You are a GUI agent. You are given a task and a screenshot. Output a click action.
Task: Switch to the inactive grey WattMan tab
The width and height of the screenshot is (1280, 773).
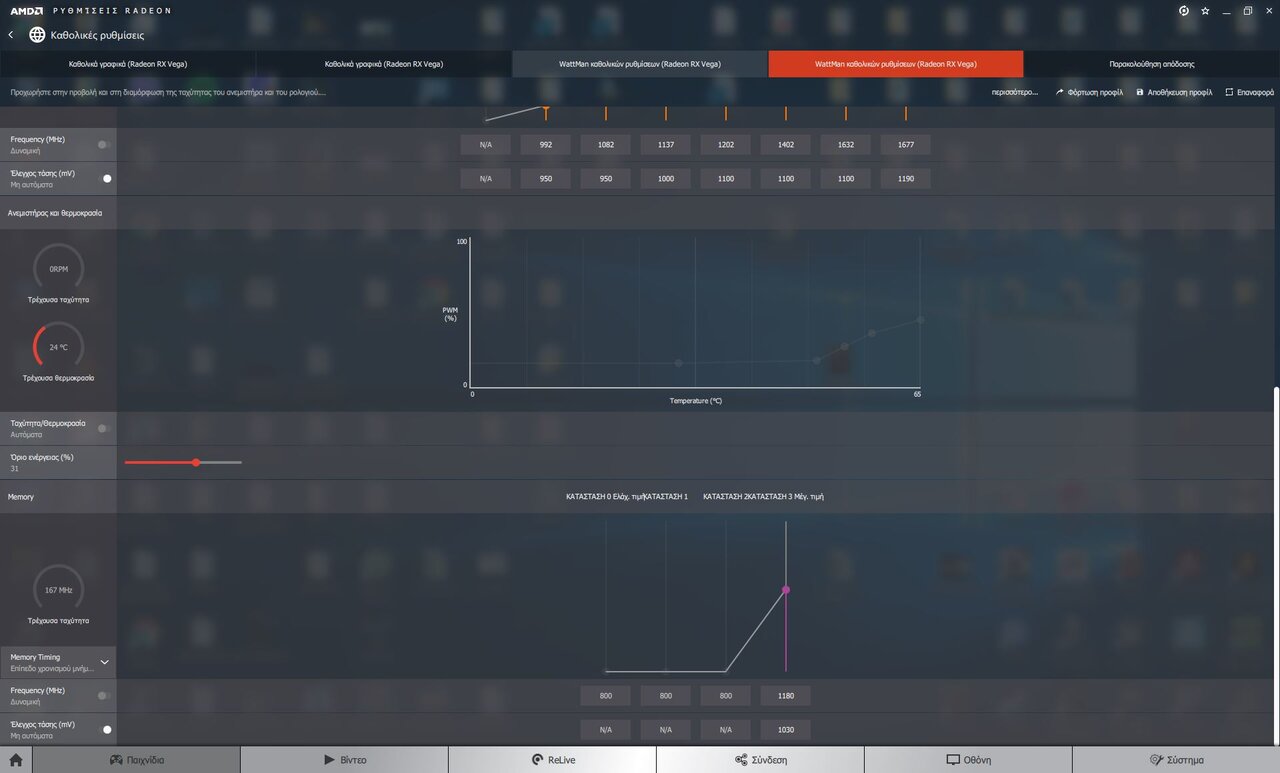click(640, 64)
